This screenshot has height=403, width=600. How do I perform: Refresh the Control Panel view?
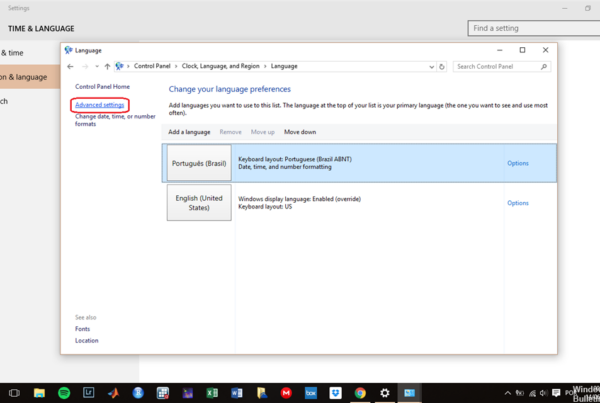pos(442,67)
